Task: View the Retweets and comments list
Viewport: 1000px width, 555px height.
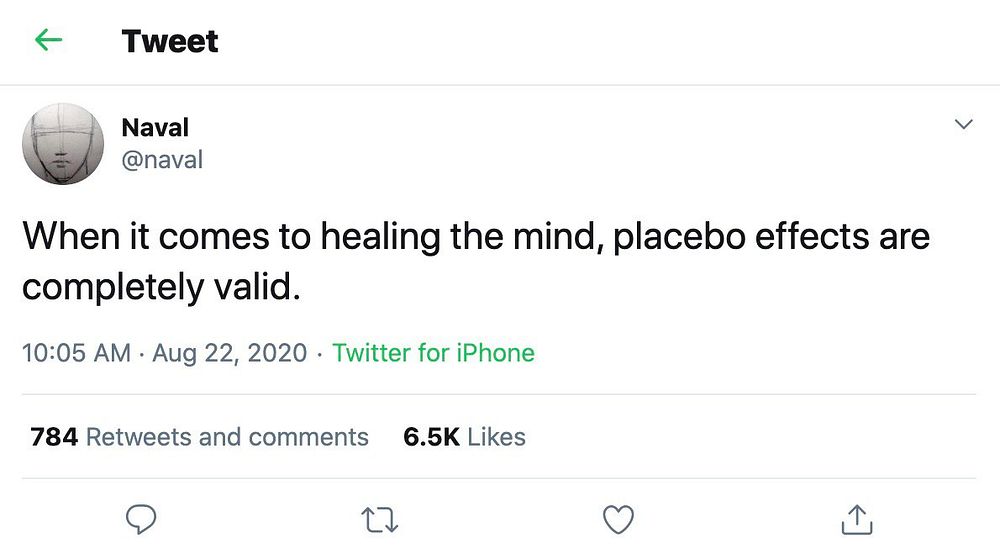Action: pyautogui.click(x=227, y=437)
